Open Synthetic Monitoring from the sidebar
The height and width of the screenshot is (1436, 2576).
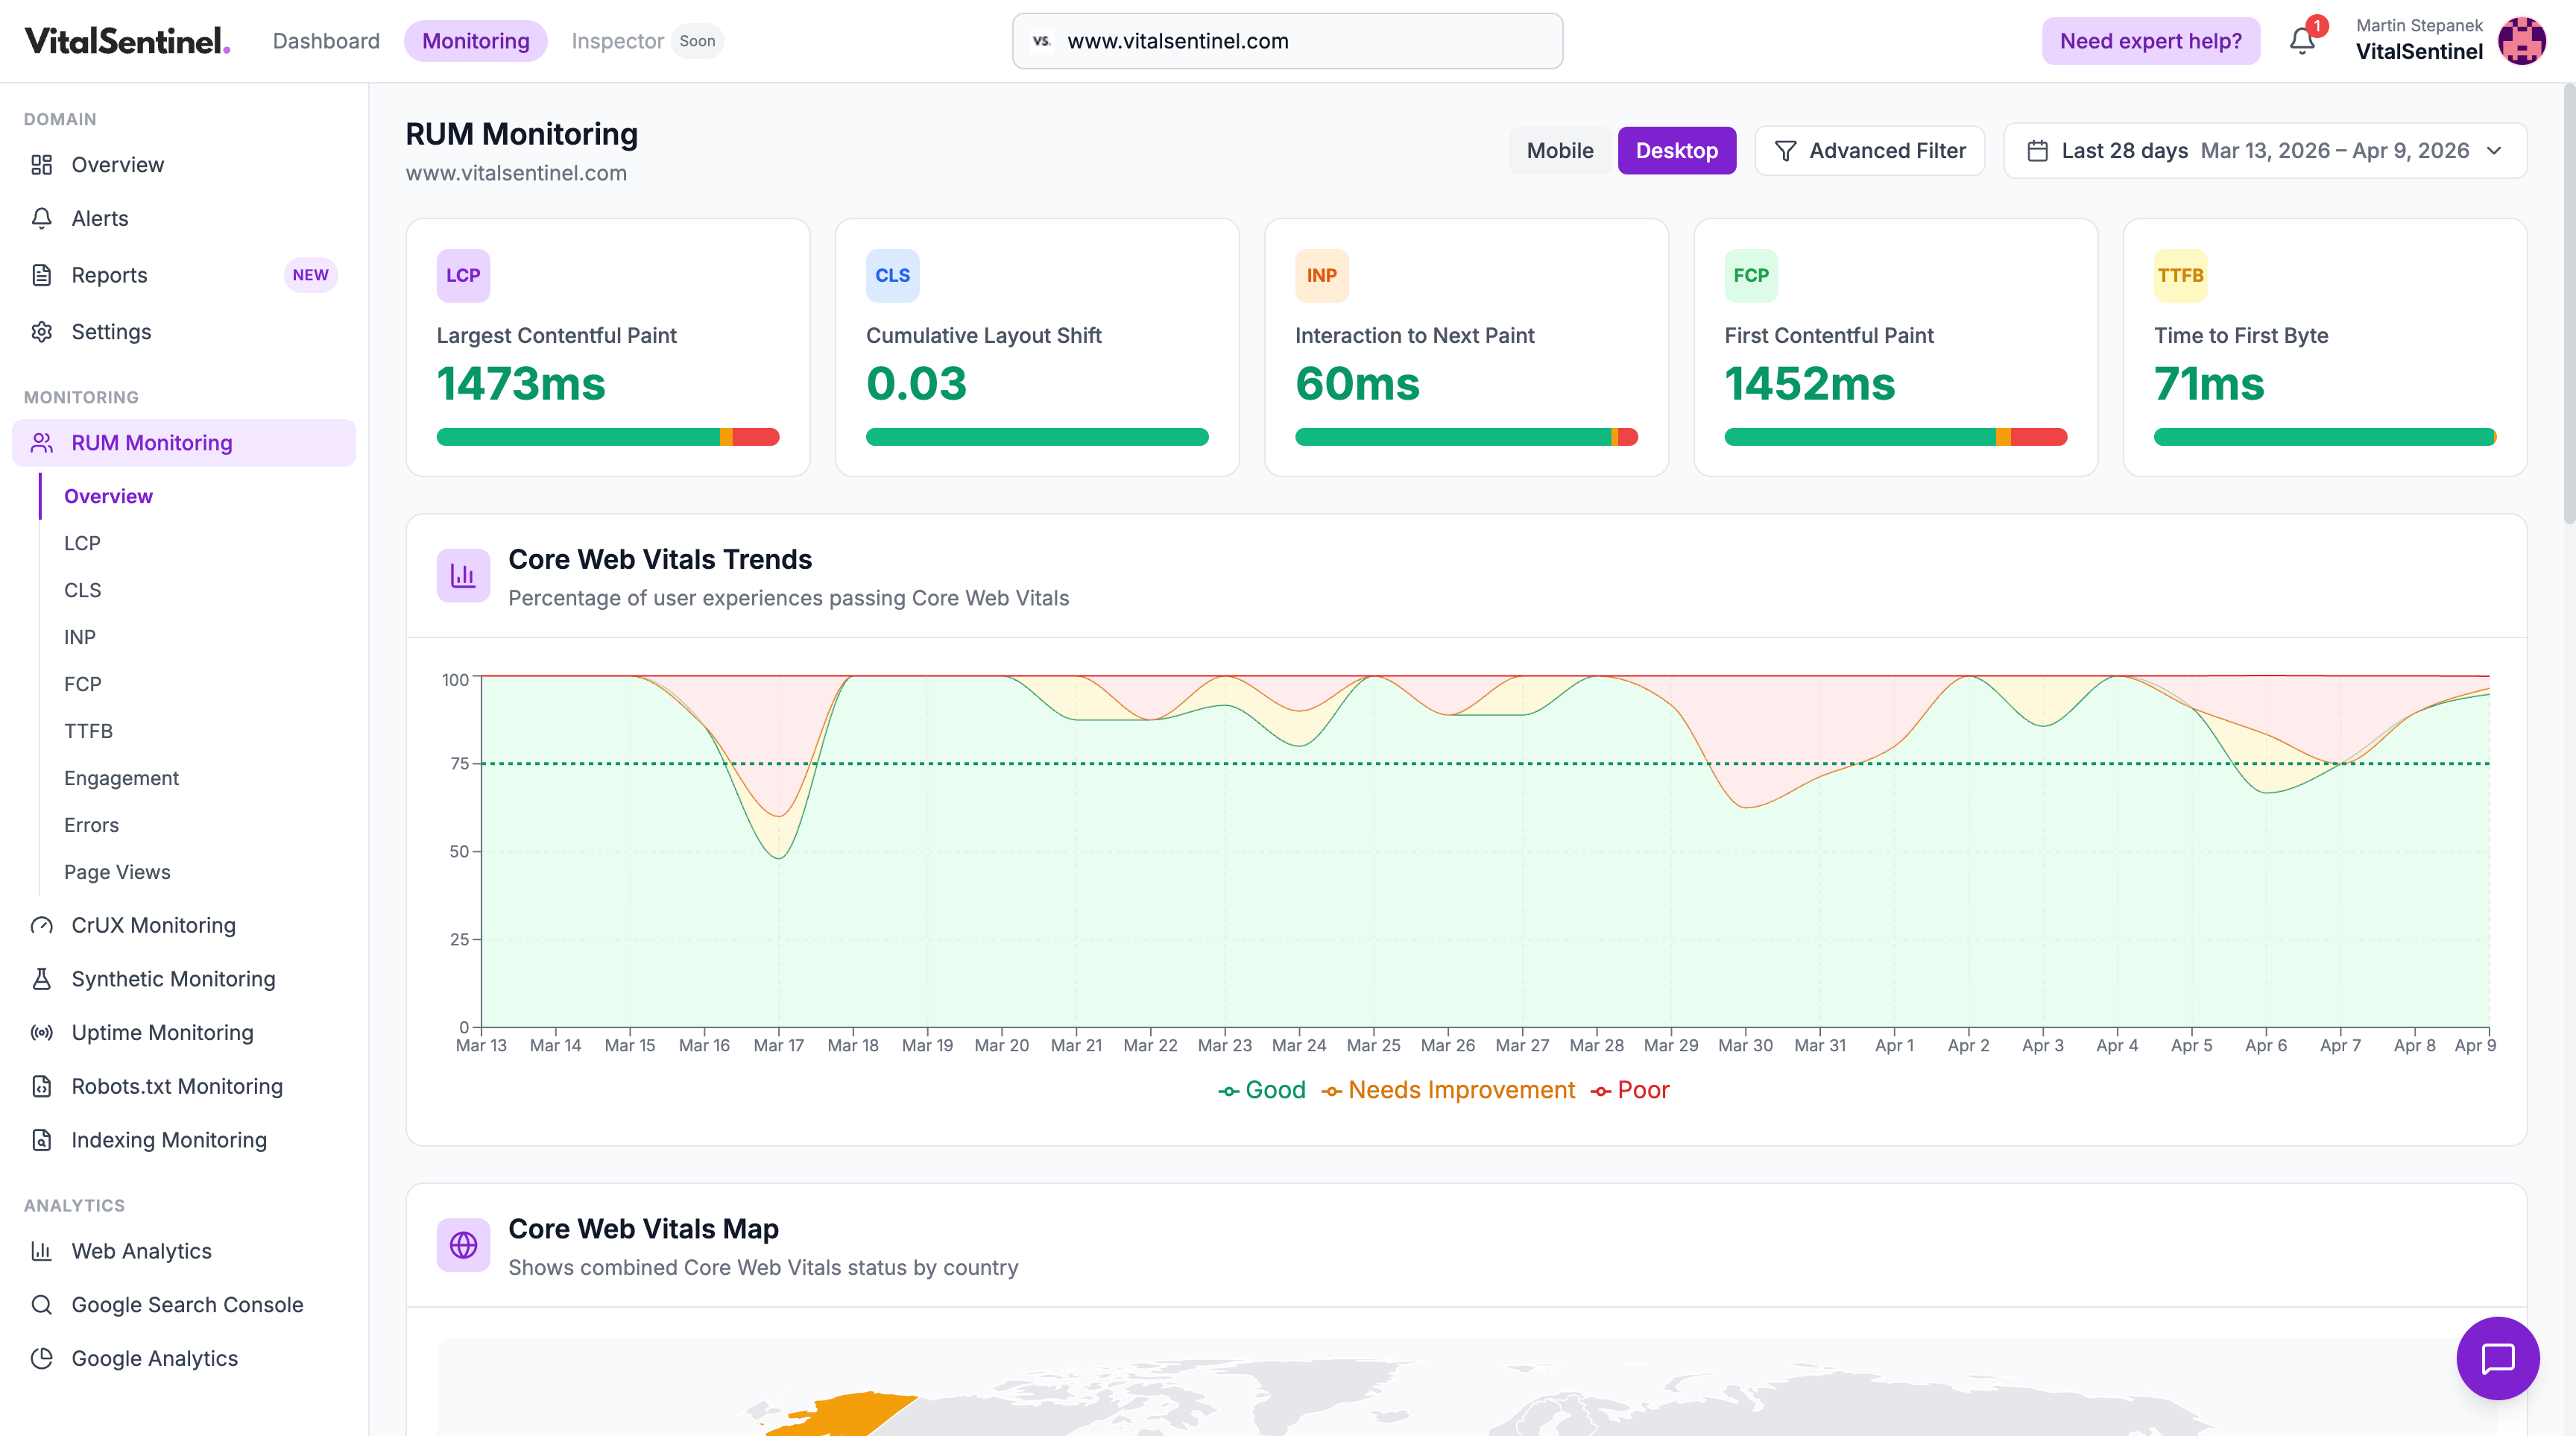pos(172,979)
